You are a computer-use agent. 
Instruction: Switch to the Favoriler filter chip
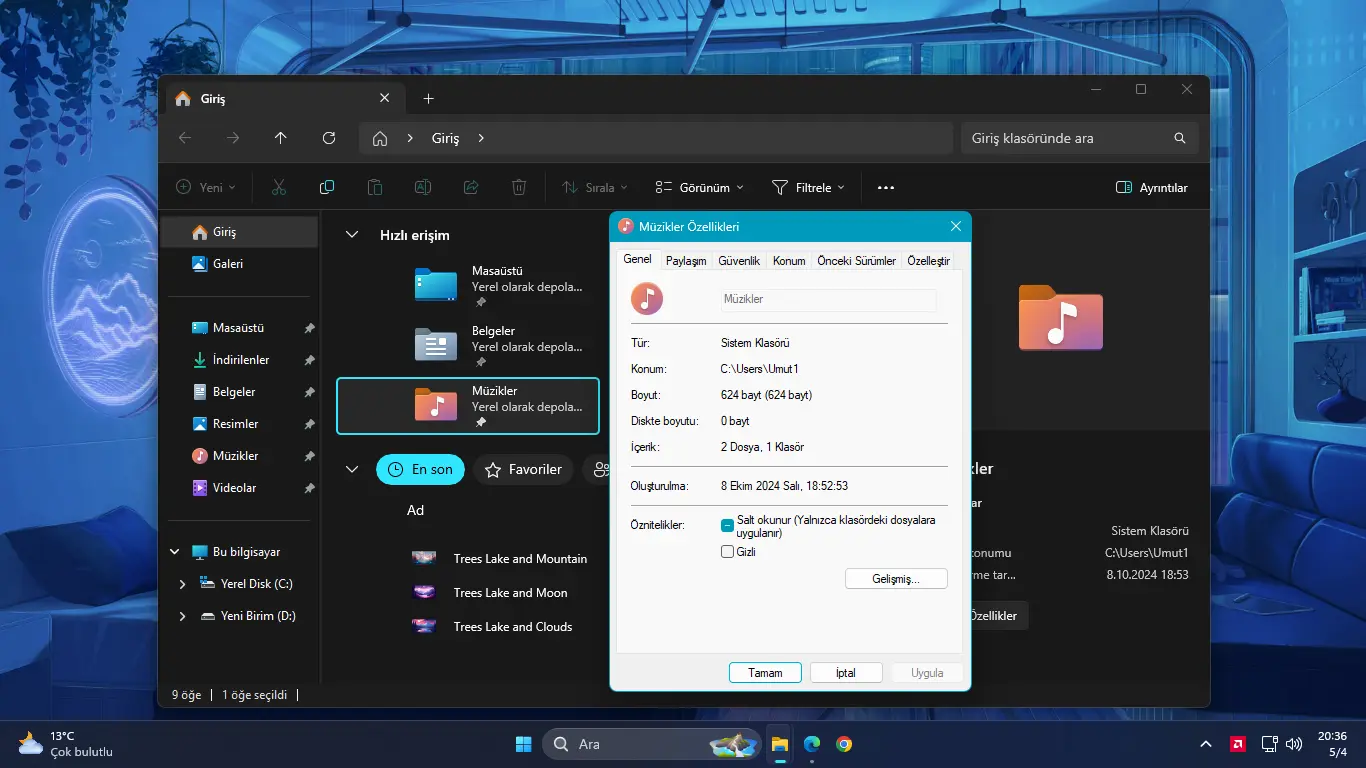523,469
